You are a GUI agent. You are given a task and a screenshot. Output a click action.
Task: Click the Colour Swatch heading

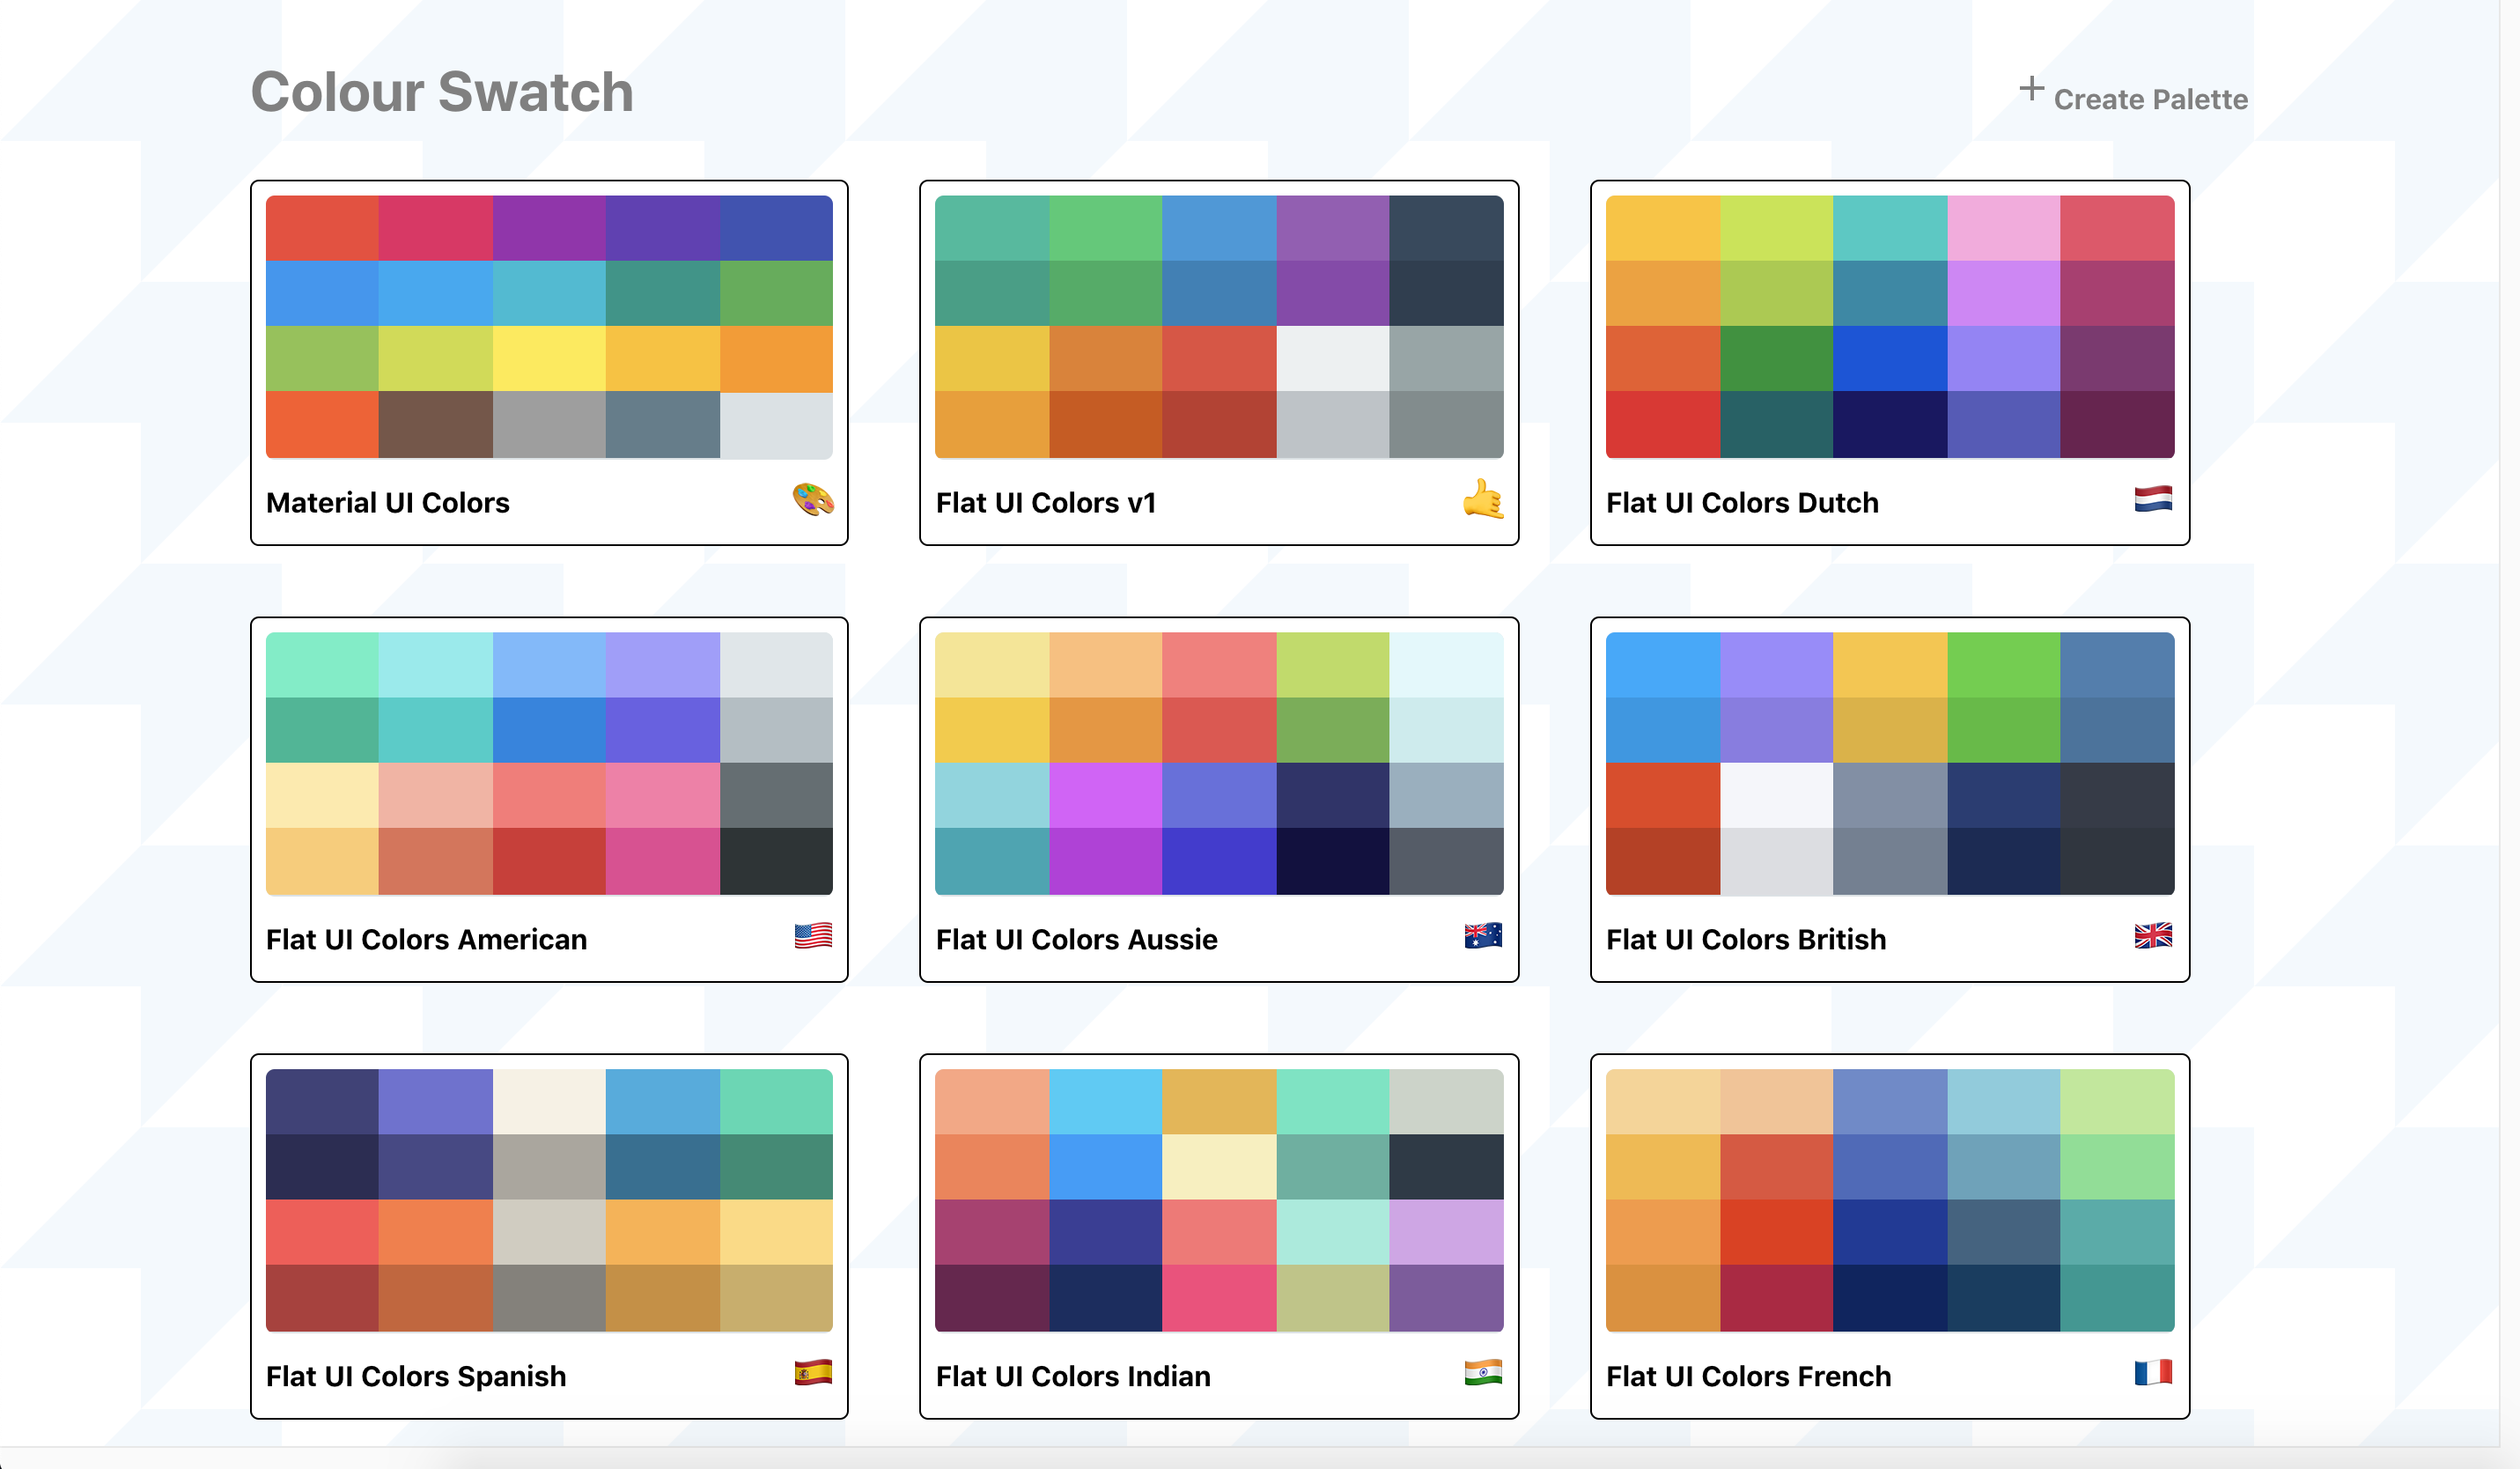pyautogui.click(x=442, y=92)
